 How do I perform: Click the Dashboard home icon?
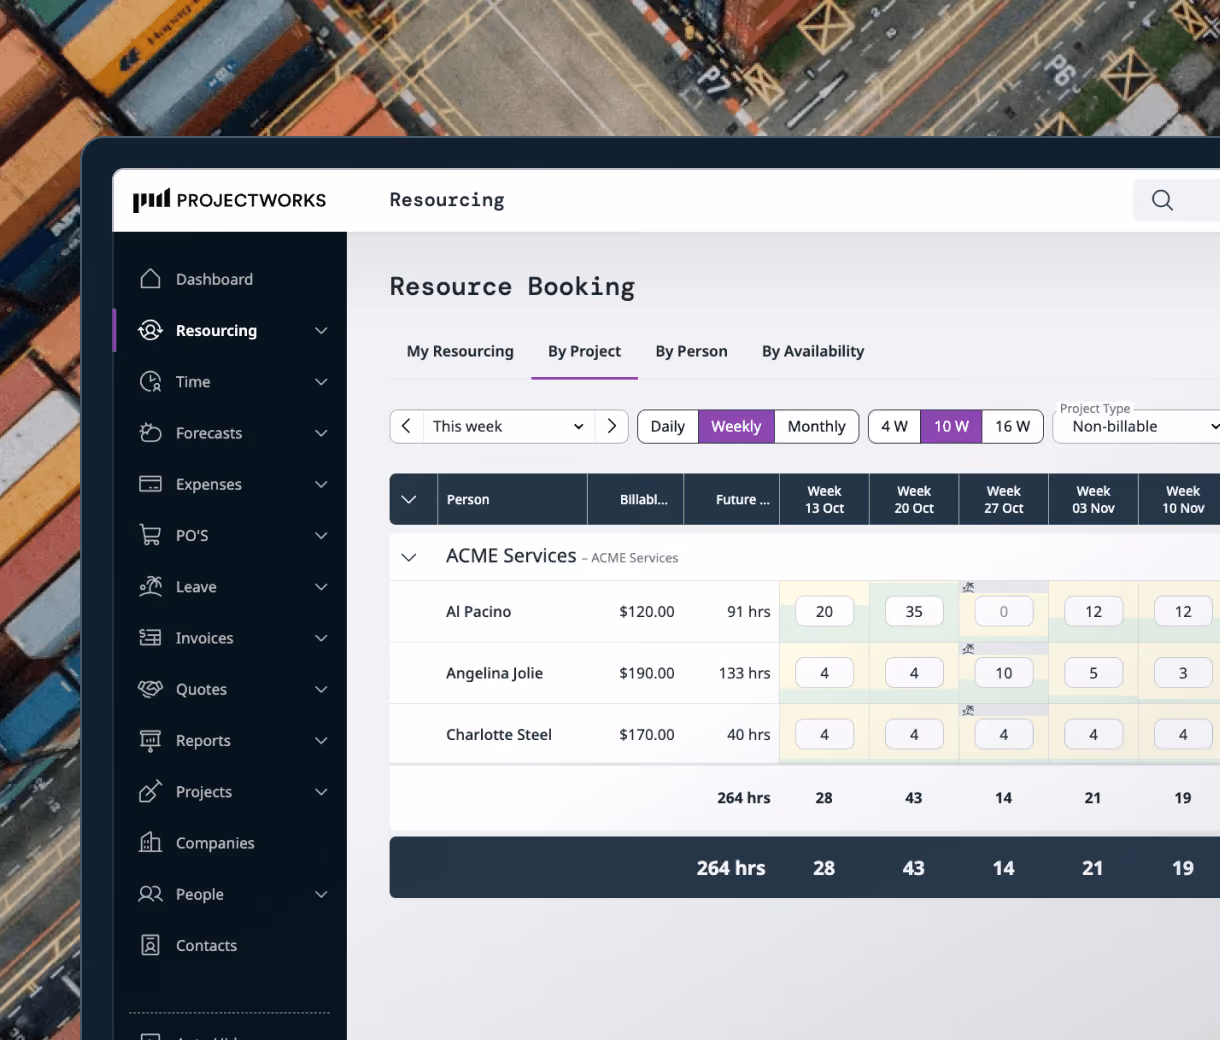point(150,279)
